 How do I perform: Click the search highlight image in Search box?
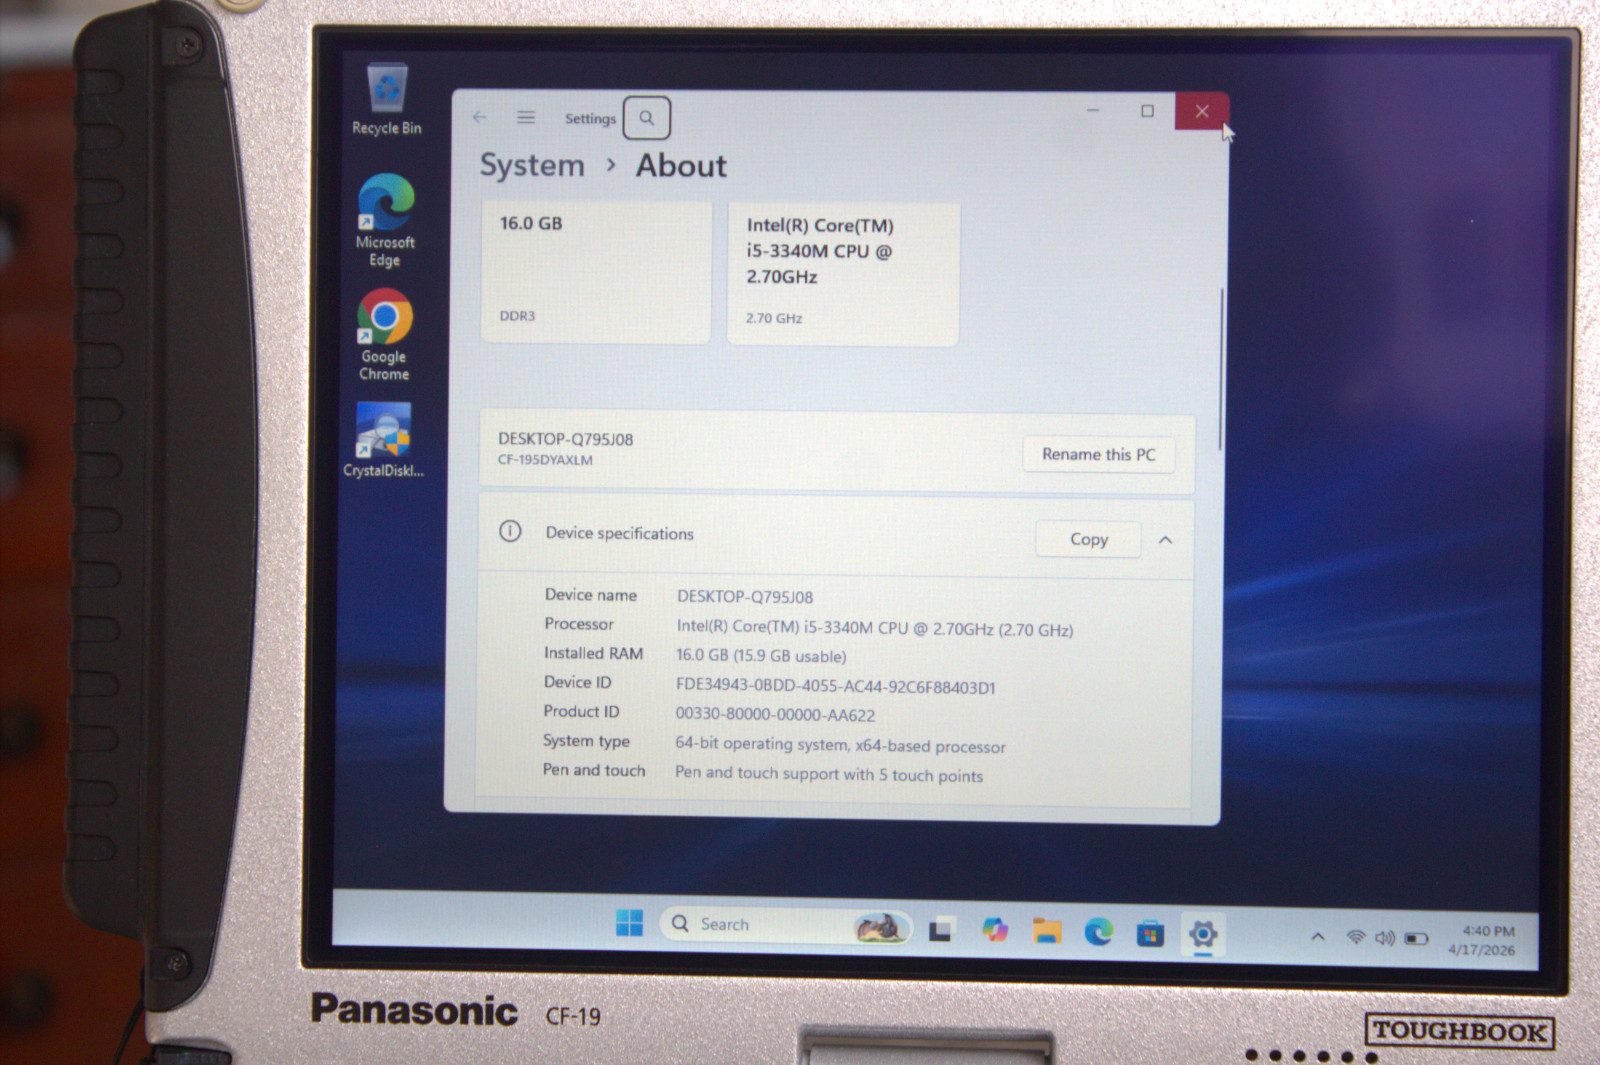coord(880,928)
